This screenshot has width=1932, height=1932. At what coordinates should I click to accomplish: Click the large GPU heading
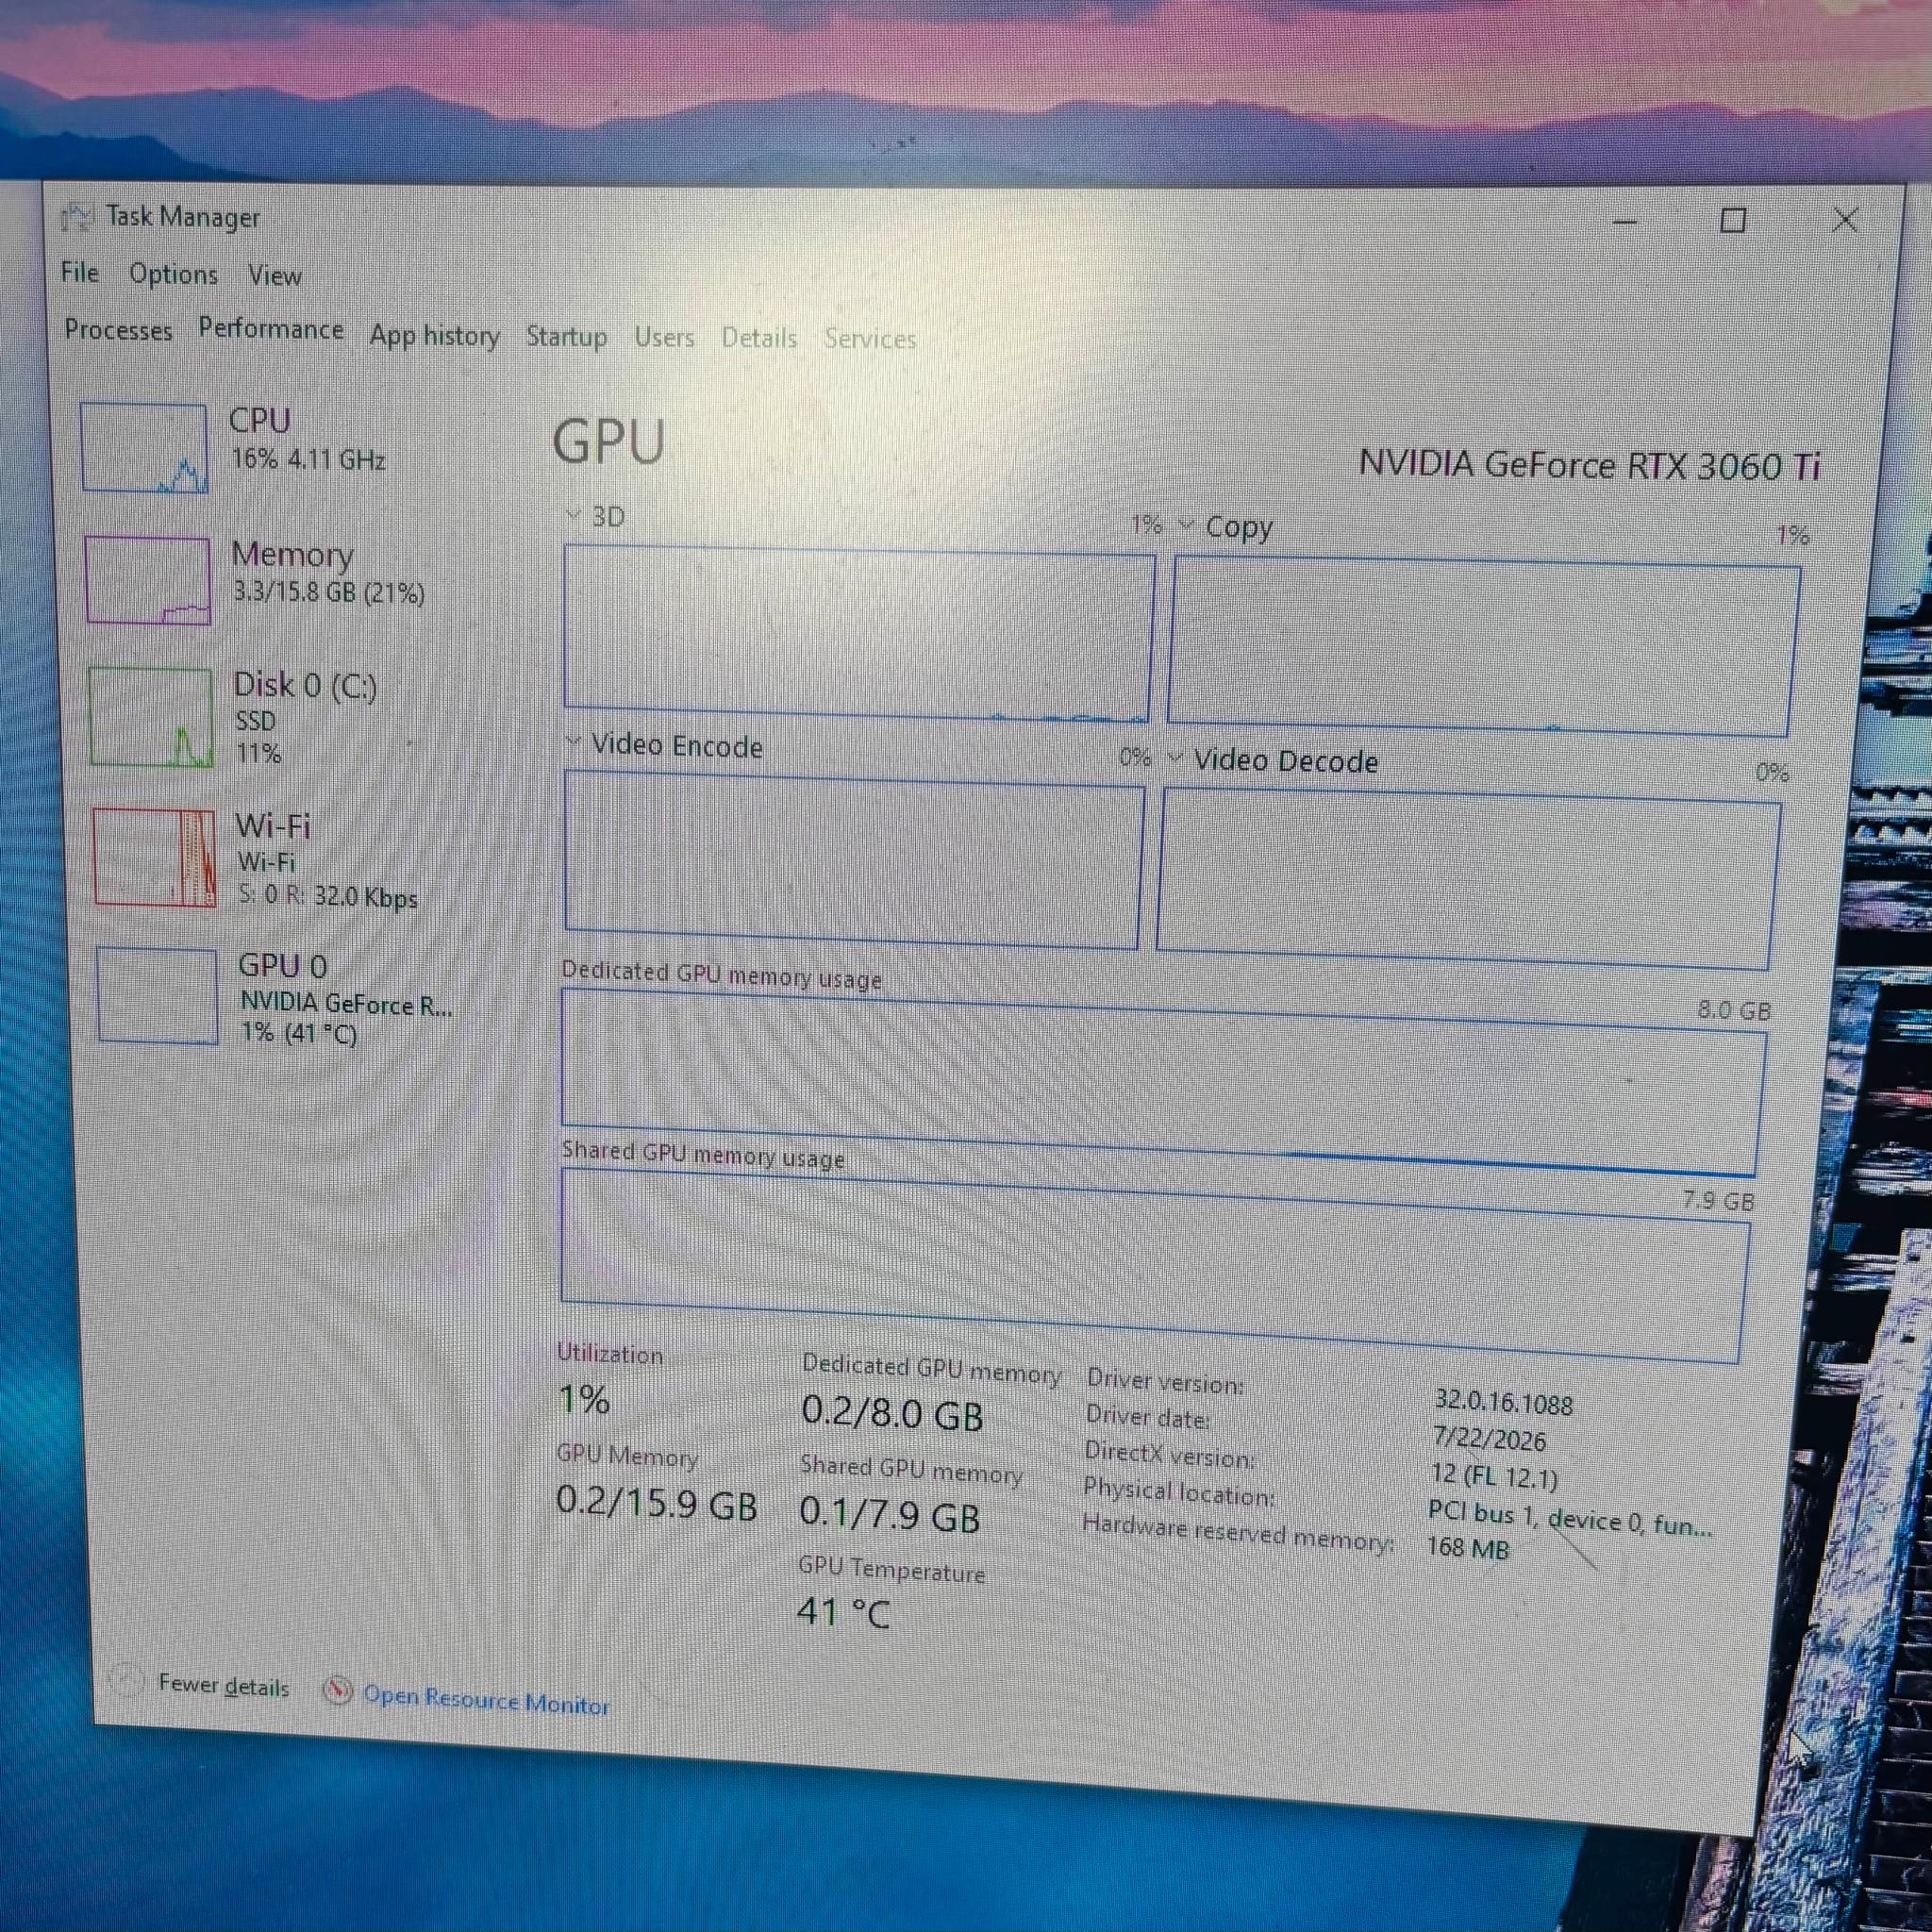tap(609, 442)
